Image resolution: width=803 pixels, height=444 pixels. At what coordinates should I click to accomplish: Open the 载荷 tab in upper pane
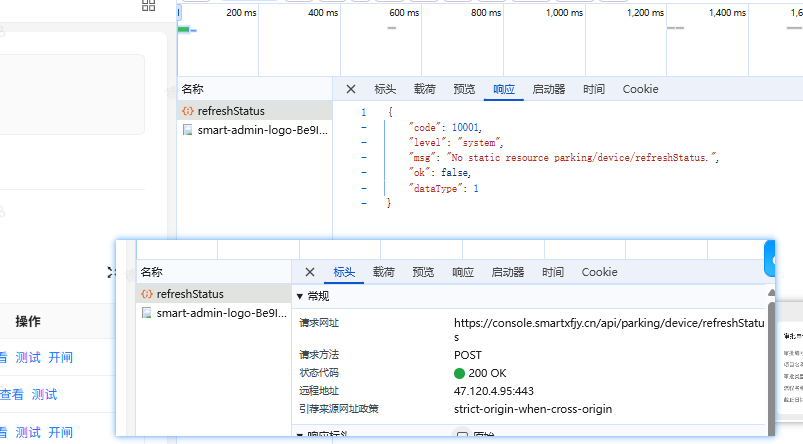(424, 89)
